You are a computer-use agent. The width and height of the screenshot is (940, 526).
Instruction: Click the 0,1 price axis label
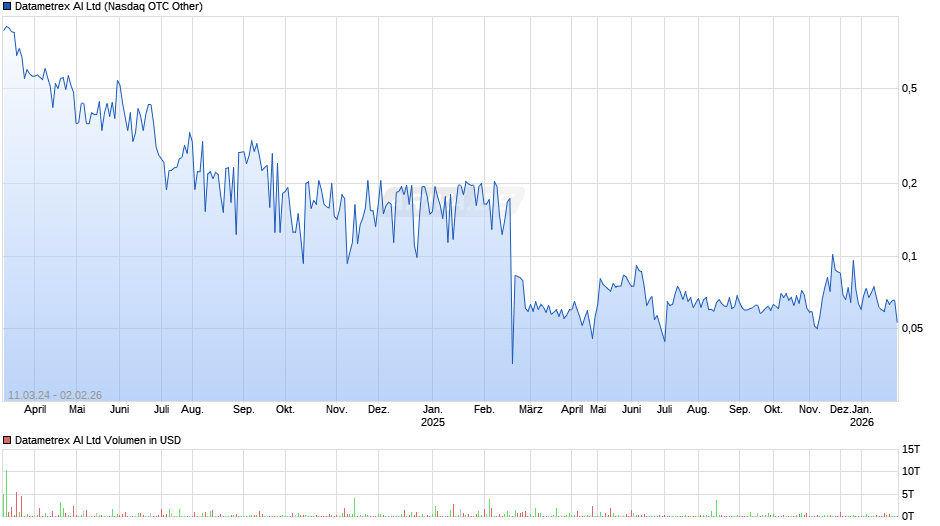909,257
